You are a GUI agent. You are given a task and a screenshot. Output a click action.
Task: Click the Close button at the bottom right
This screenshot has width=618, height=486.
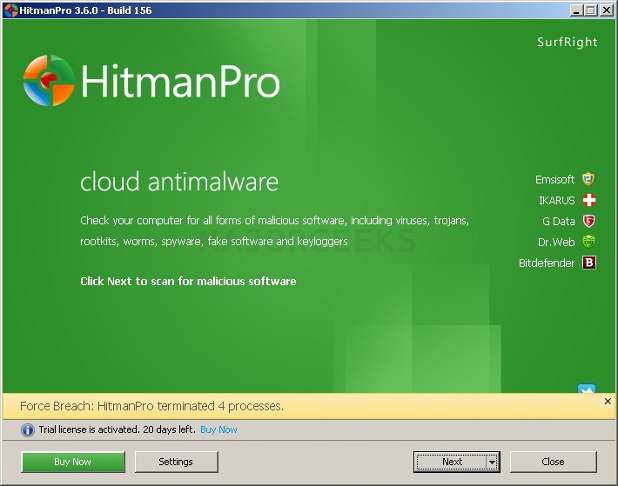point(553,462)
